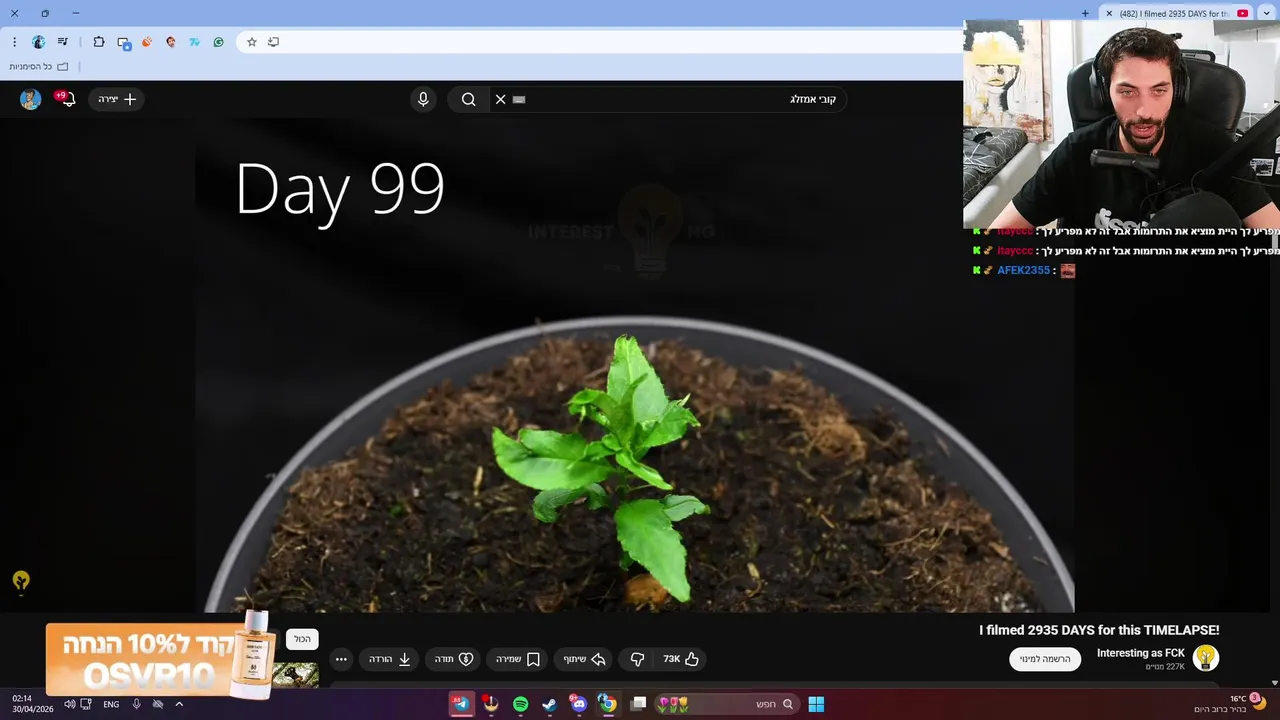Click the ENG language indicator

pyautogui.click(x=111, y=704)
